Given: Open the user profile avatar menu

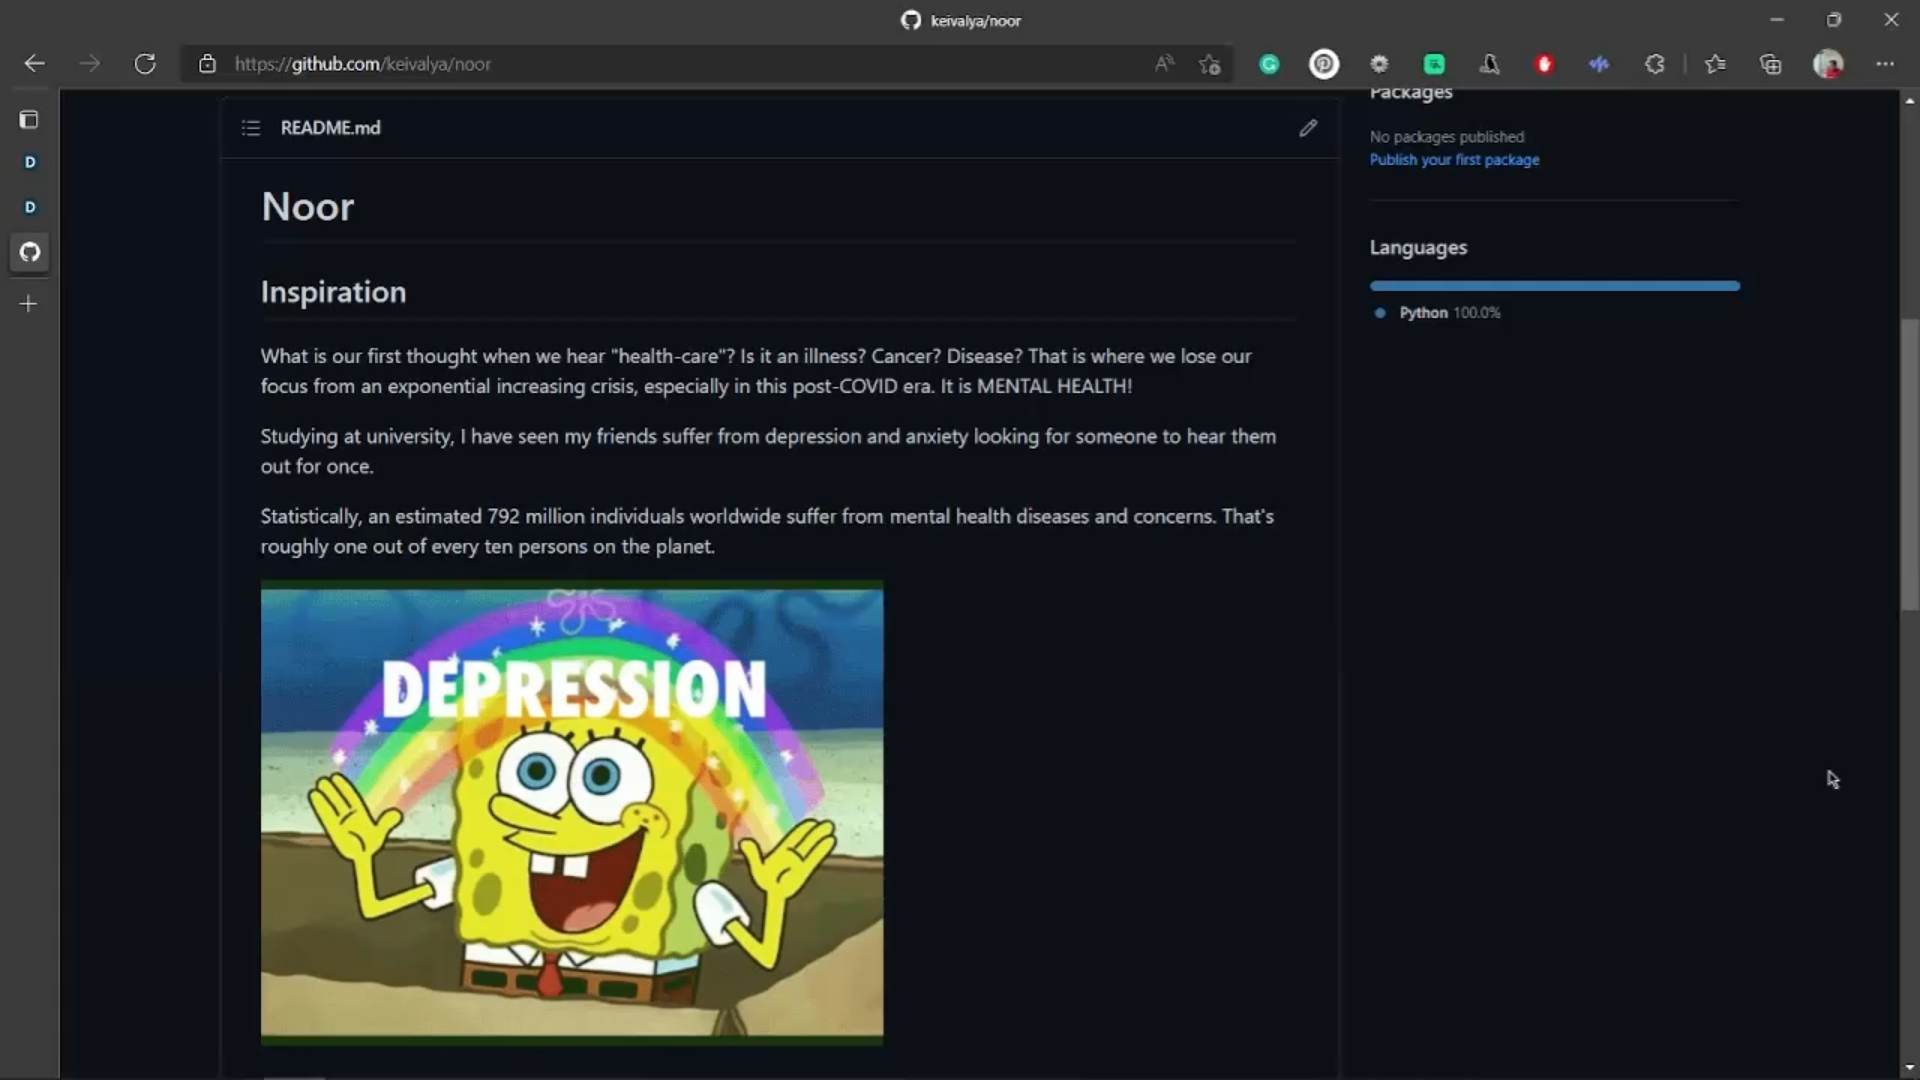Looking at the screenshot, I should point(1828,64).
